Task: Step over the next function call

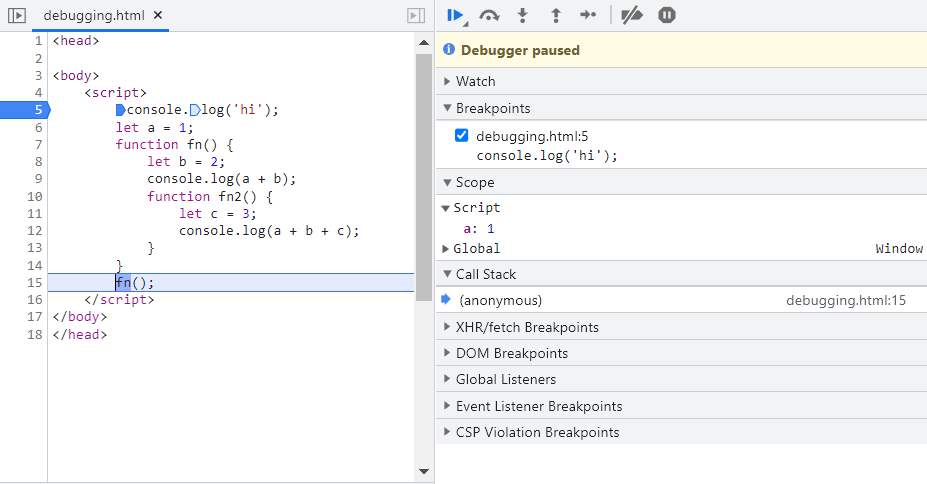Action: click(489, 15)
